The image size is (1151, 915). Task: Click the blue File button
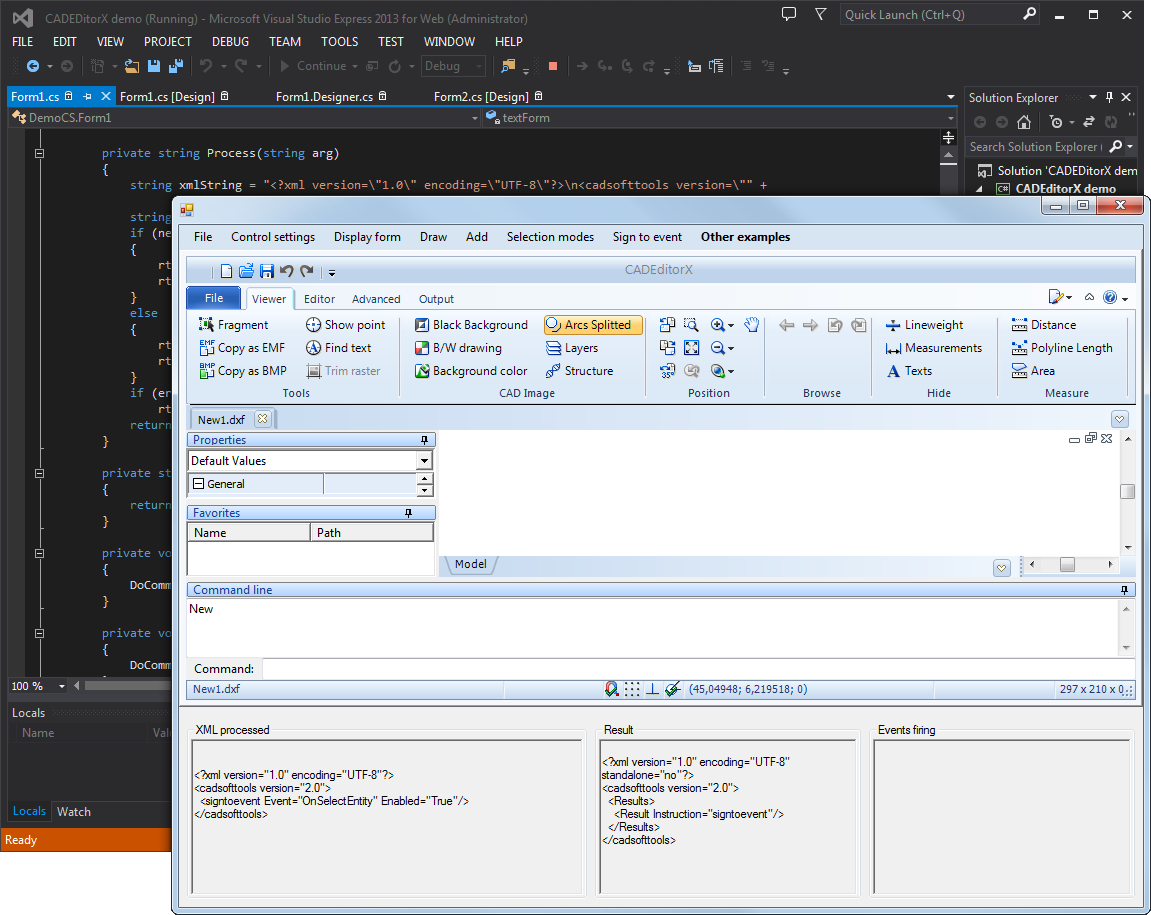coord(214,298)
